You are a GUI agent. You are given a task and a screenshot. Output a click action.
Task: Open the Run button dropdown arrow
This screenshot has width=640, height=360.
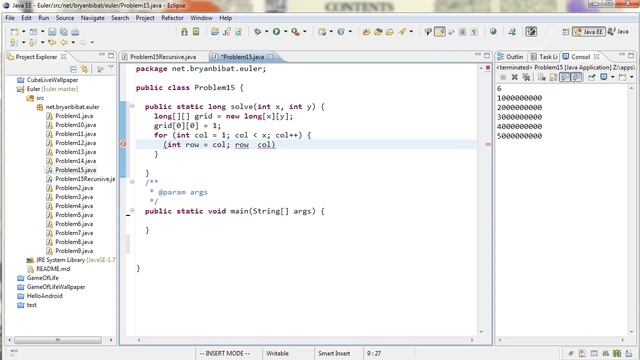pyautogui.click(x=285, y=31)
